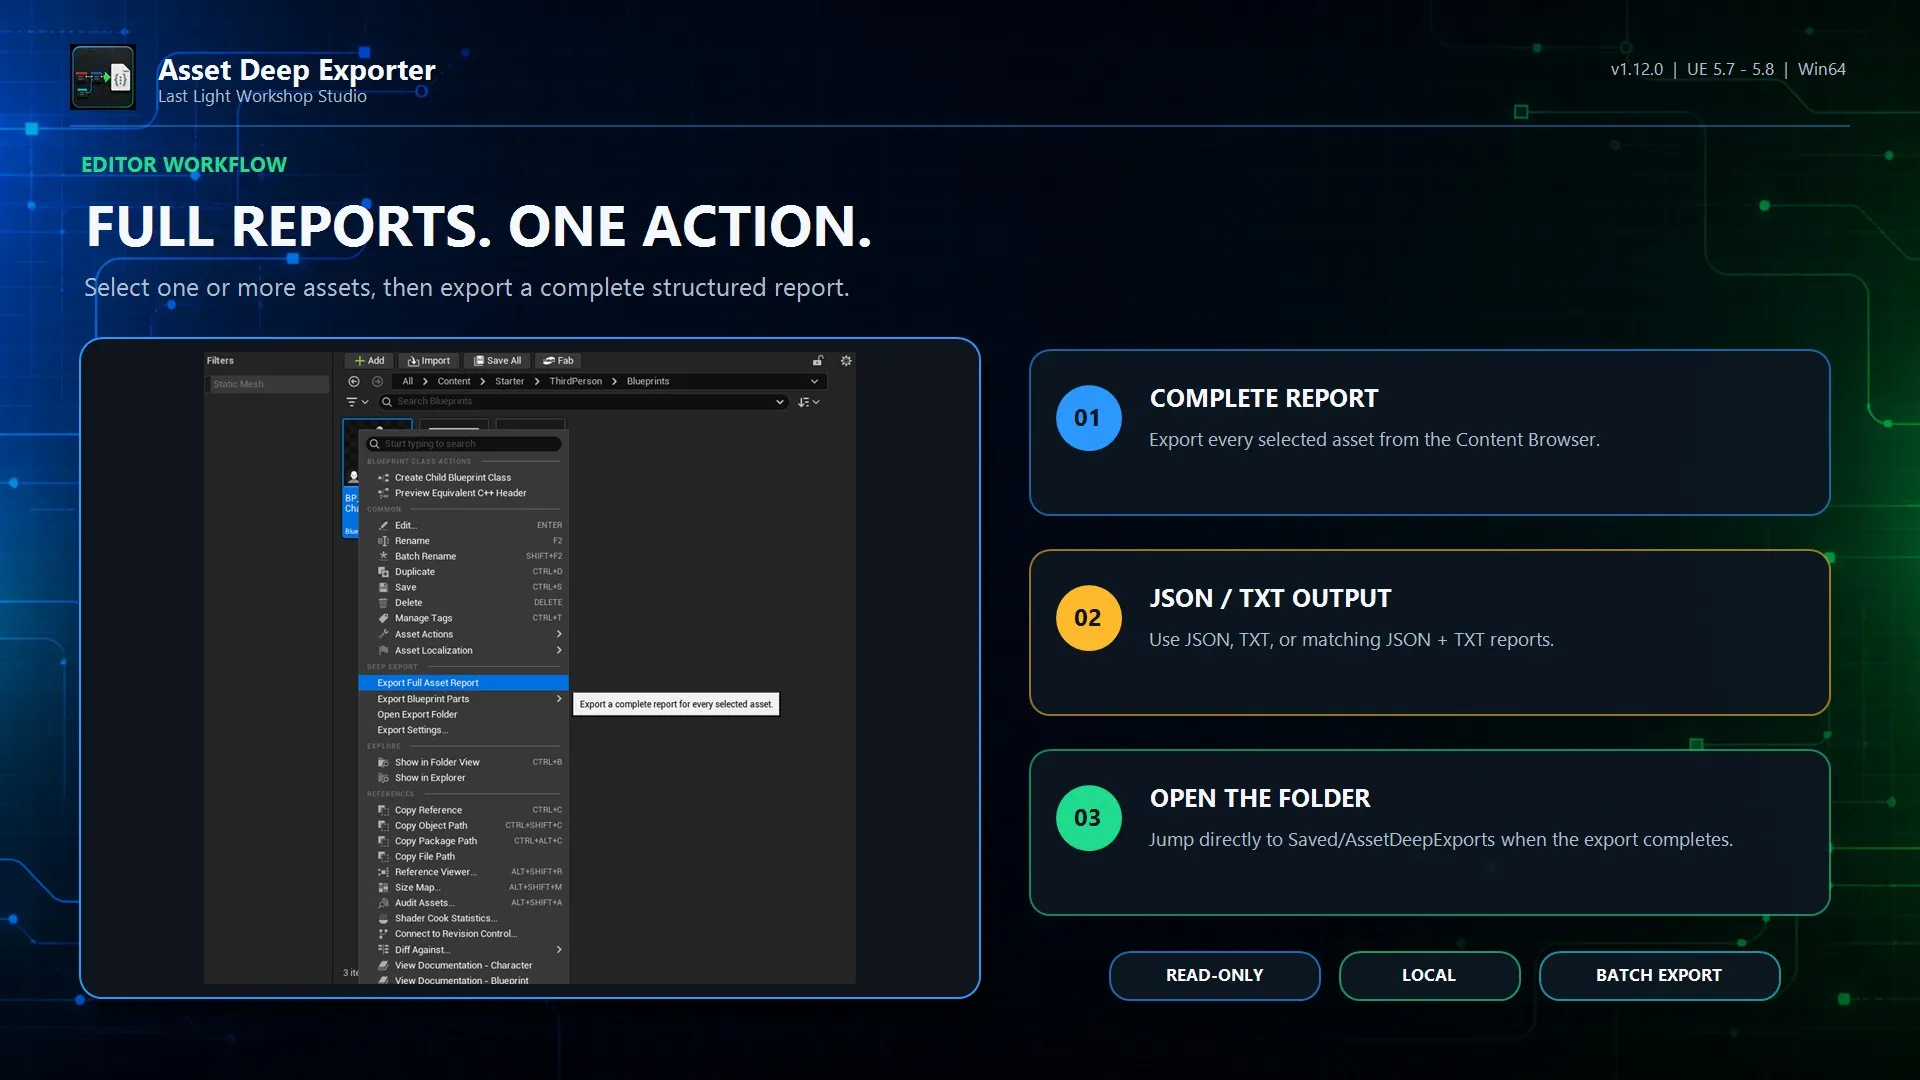Select the Content breadcrumb
1920x1080 pixels.
[453, 381]
